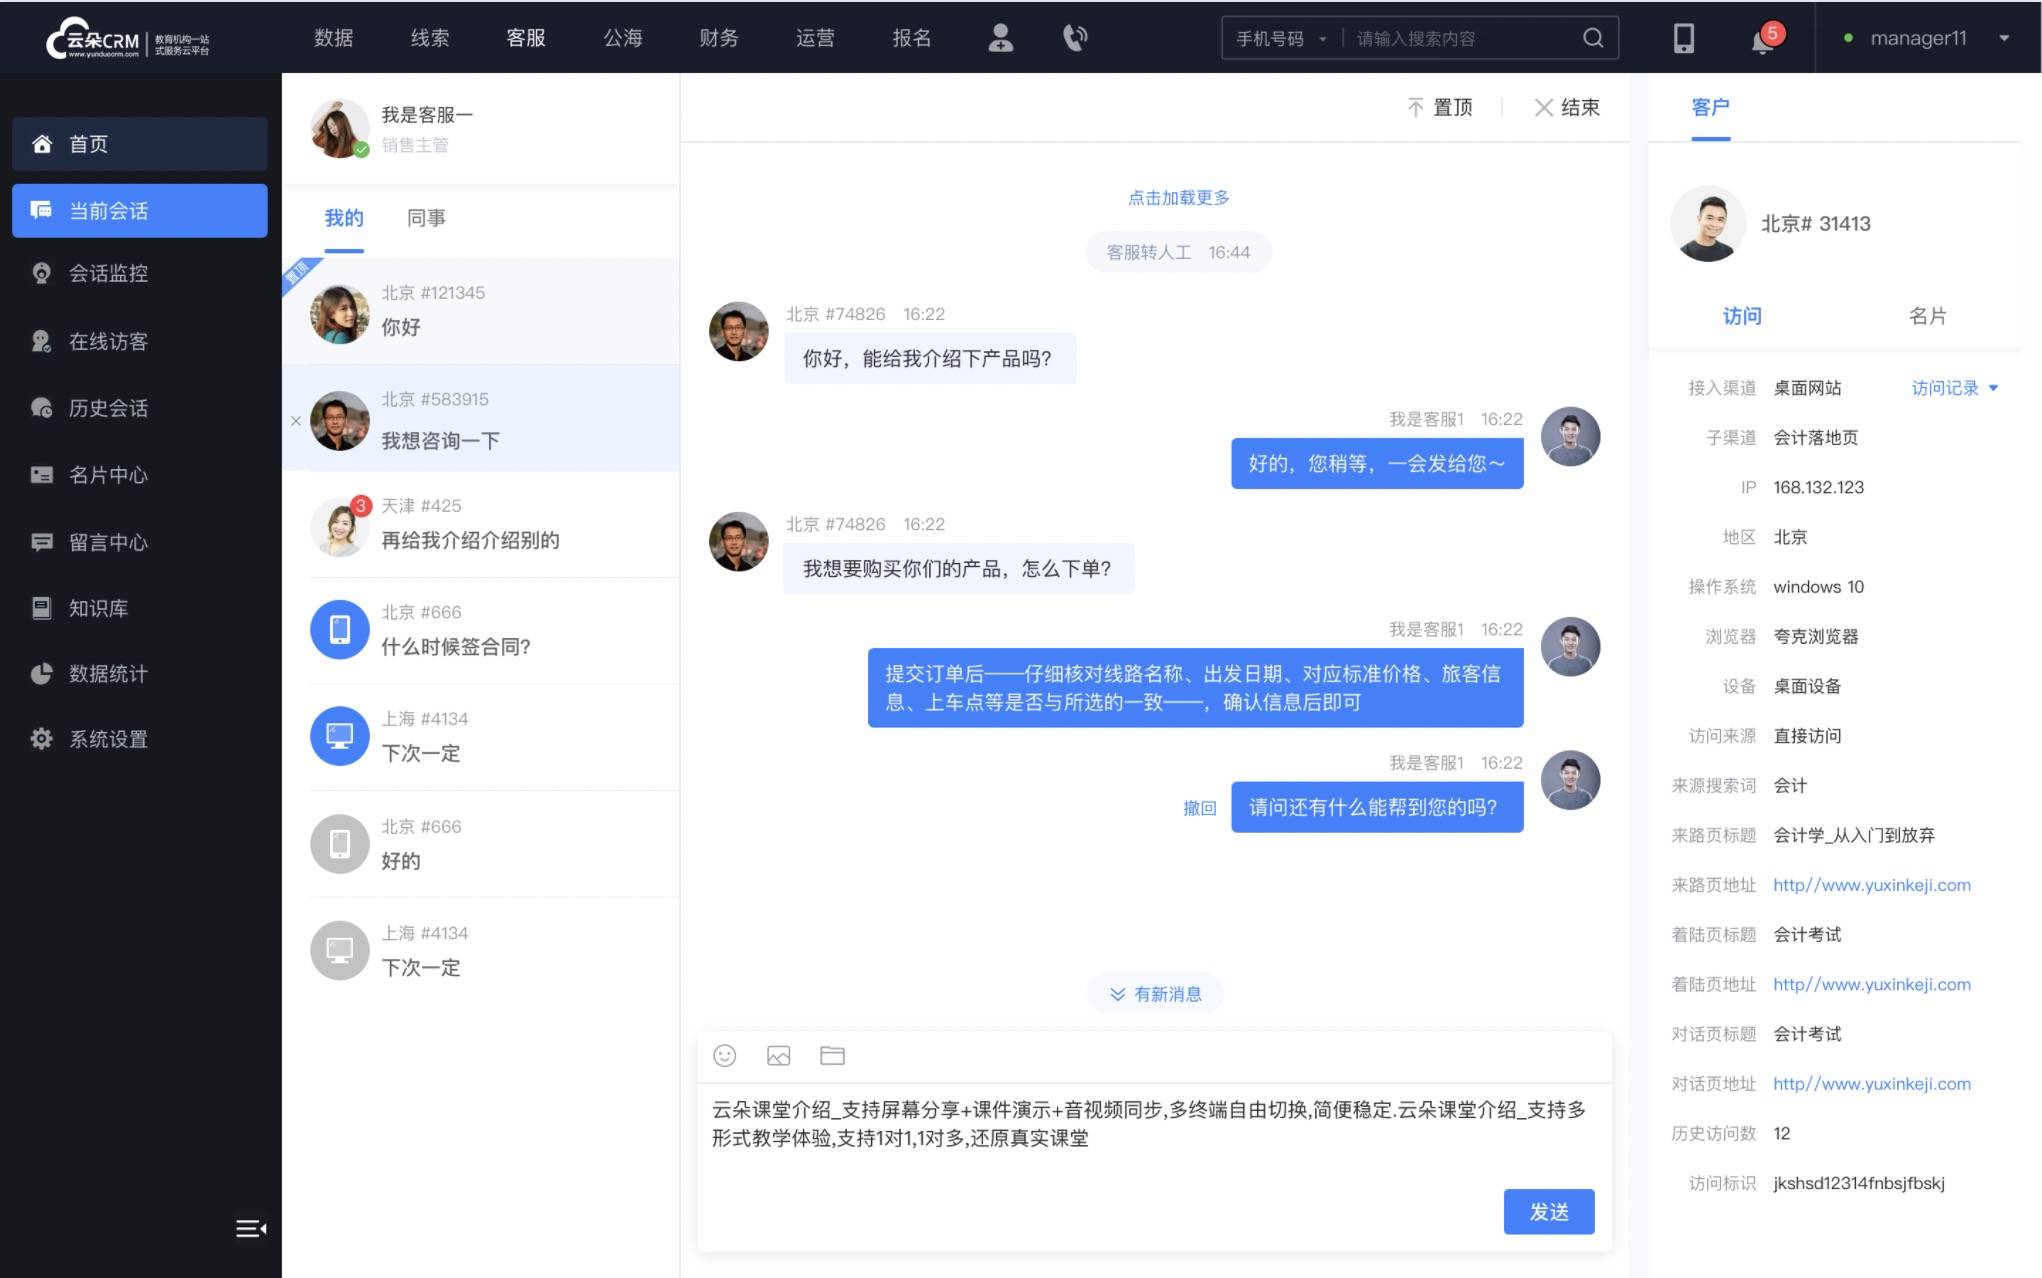The image size is (2042, 1278).
Task: Click 置顶 button to pin conversation
Action: pyautogui.click(x=1441, y=106)
